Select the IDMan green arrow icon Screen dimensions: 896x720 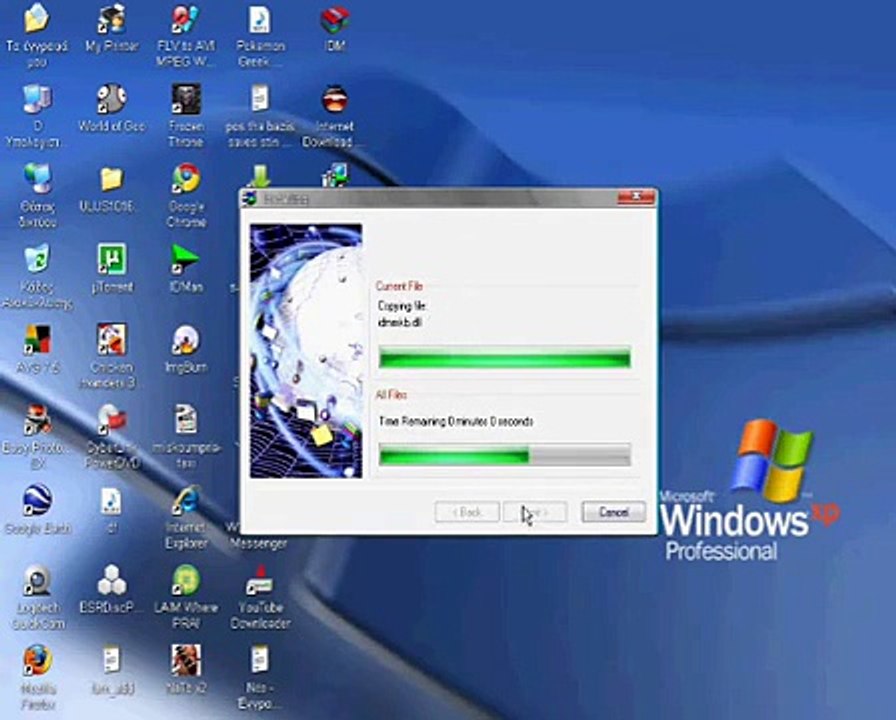[186, 259]
